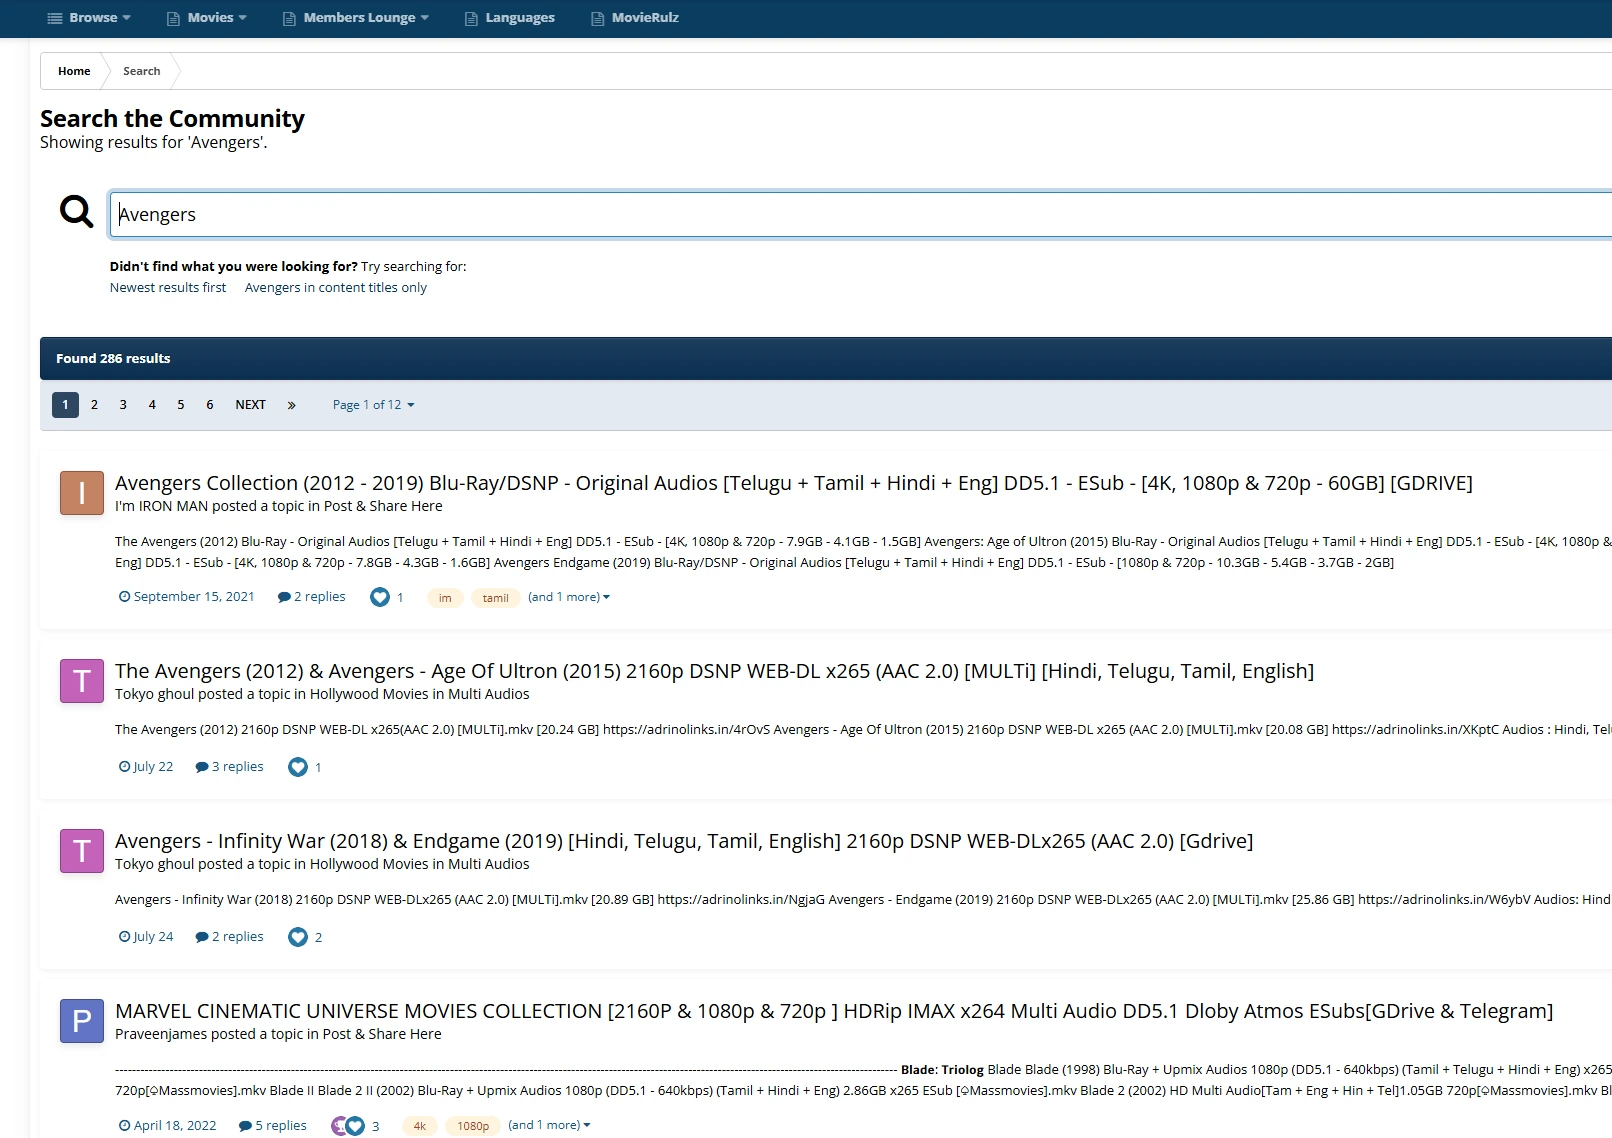
Task: Click Praveenjames blue P avatar
Action: click(x=82, y=1021)
